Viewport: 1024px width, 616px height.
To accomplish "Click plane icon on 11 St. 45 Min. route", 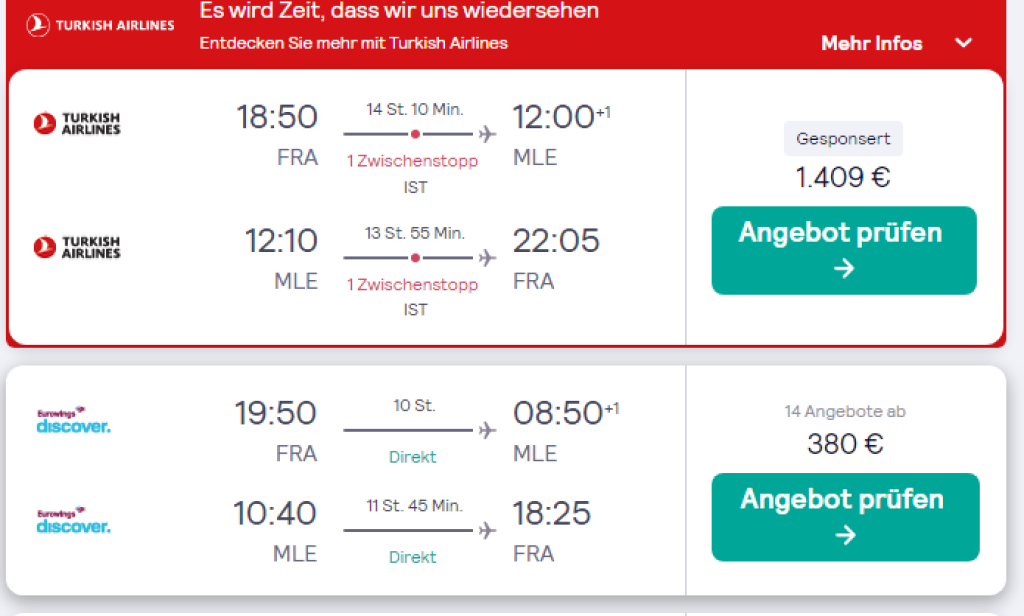I will click(487, 530).
